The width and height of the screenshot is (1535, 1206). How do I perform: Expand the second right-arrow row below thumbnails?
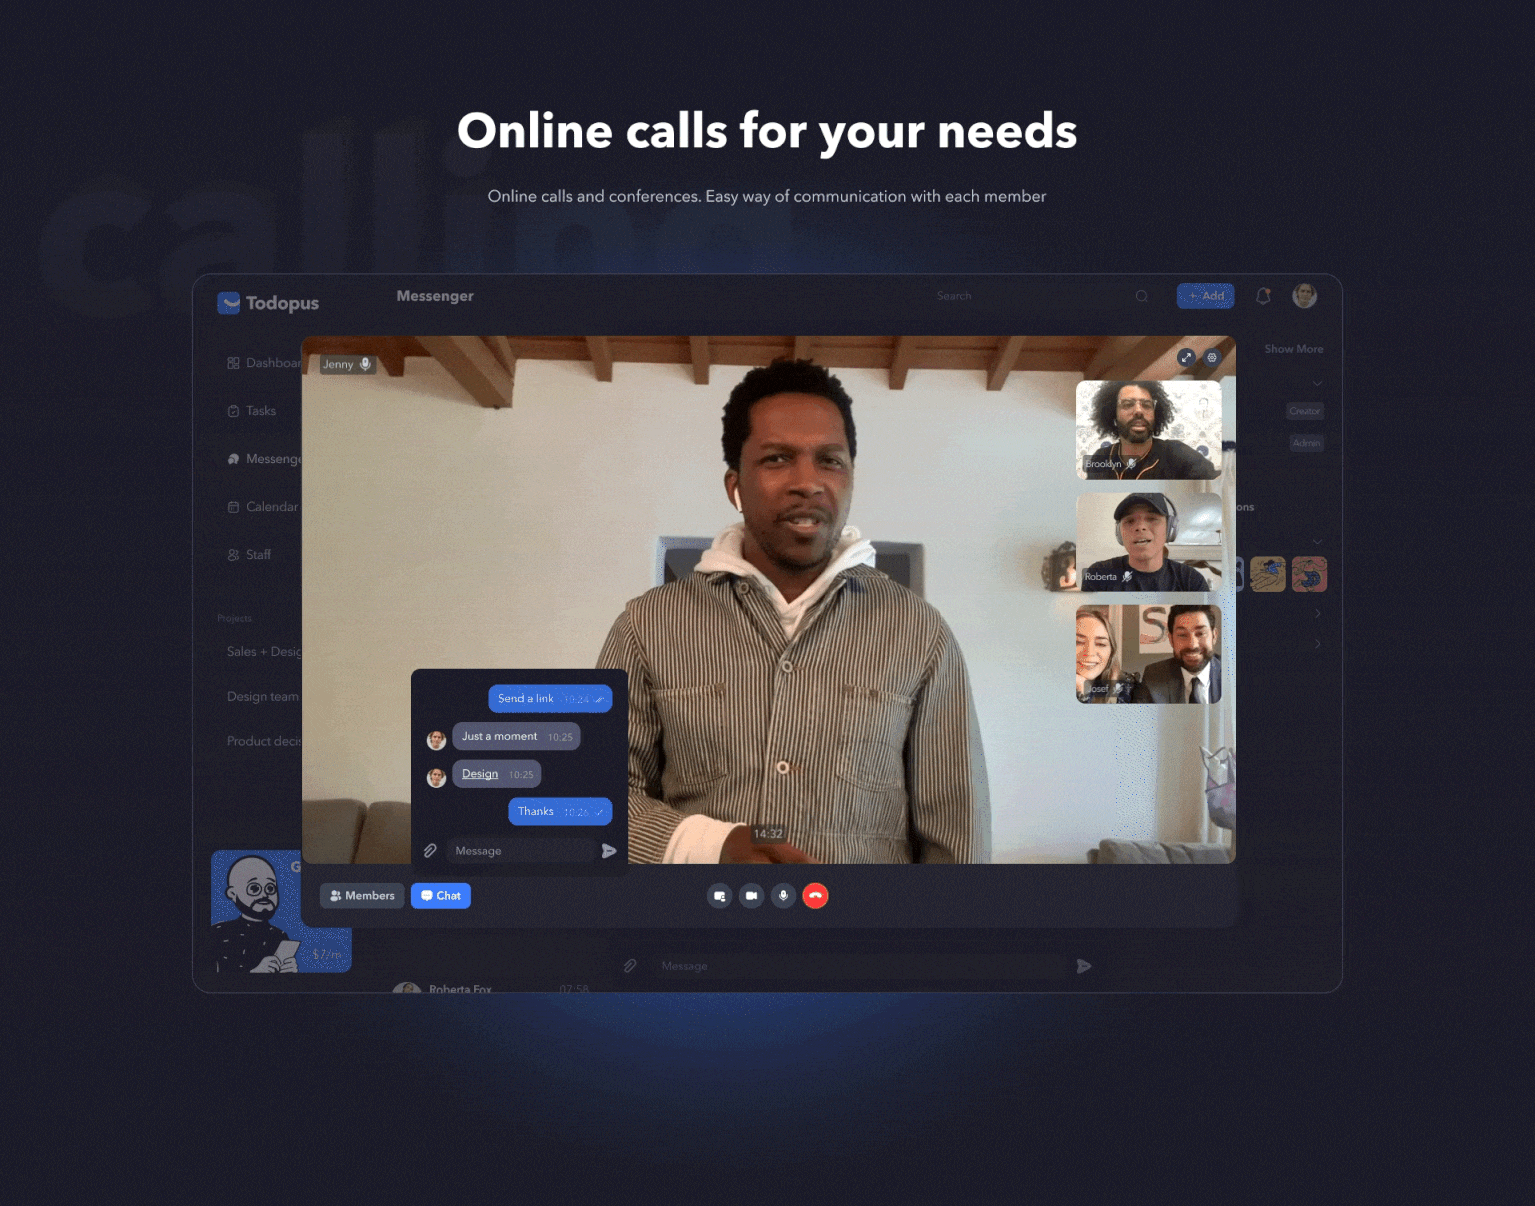1318,644
